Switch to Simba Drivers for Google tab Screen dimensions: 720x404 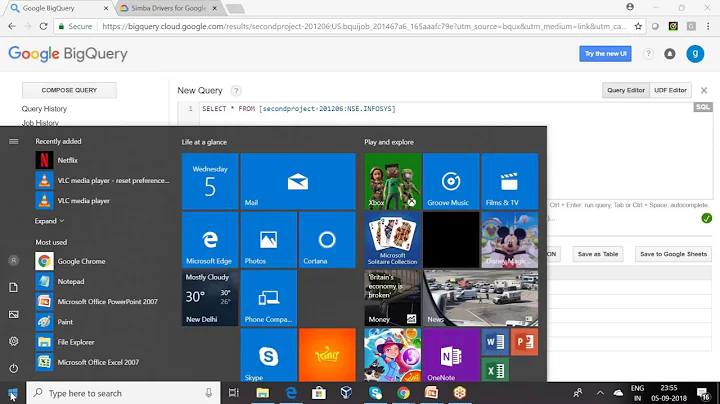click(169, 8)
